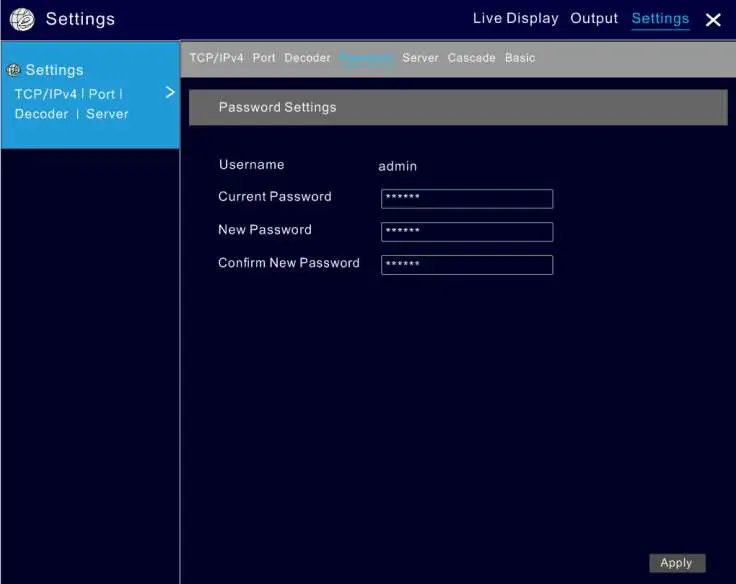The image size is (736, 584).
Task: Click the 'Confirm New Password' label
Action: pyautogui.click(x=289, y=263)
